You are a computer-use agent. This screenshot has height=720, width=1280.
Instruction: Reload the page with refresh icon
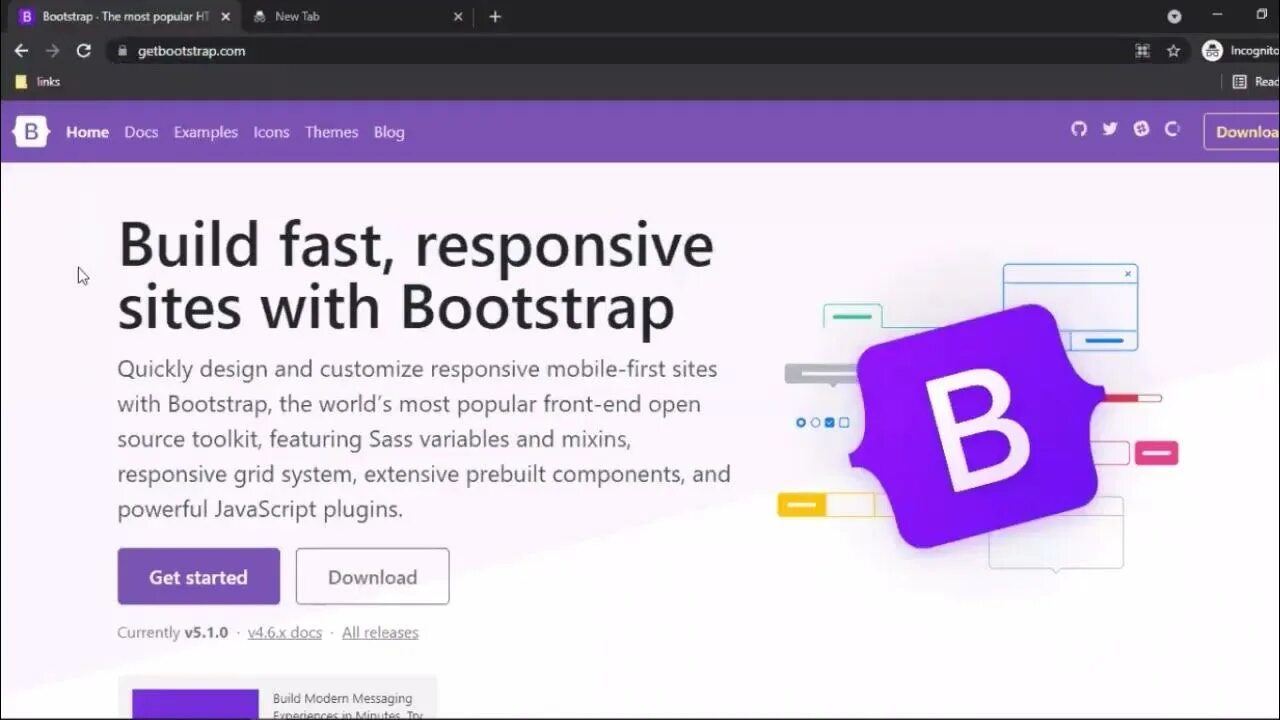click(x=84, y=51)
